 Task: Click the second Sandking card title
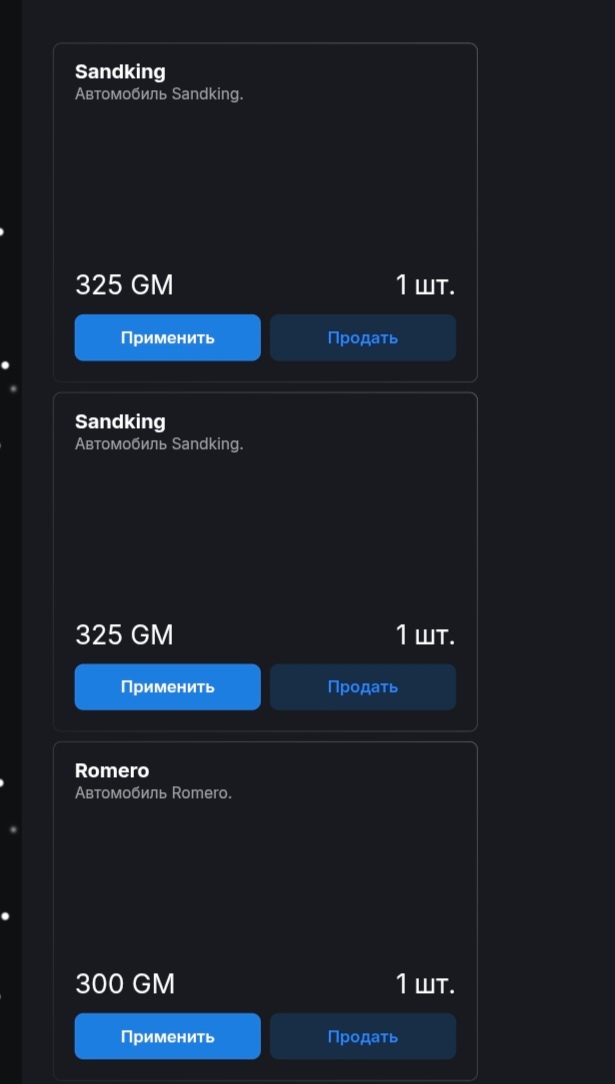[120, 421]
